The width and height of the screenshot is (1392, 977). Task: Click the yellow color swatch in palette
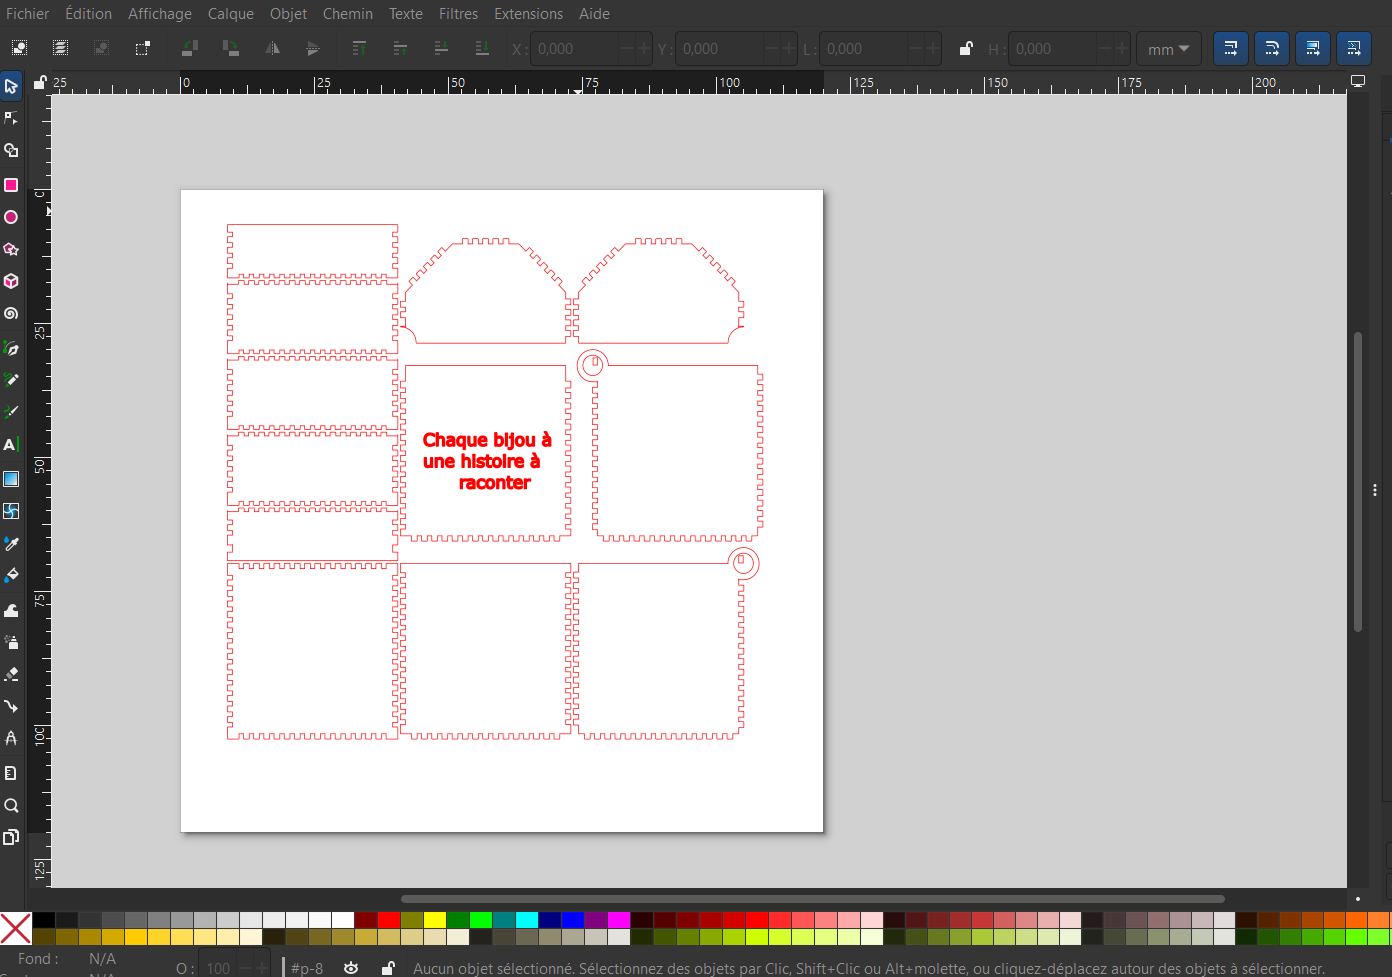coord(435,919)
